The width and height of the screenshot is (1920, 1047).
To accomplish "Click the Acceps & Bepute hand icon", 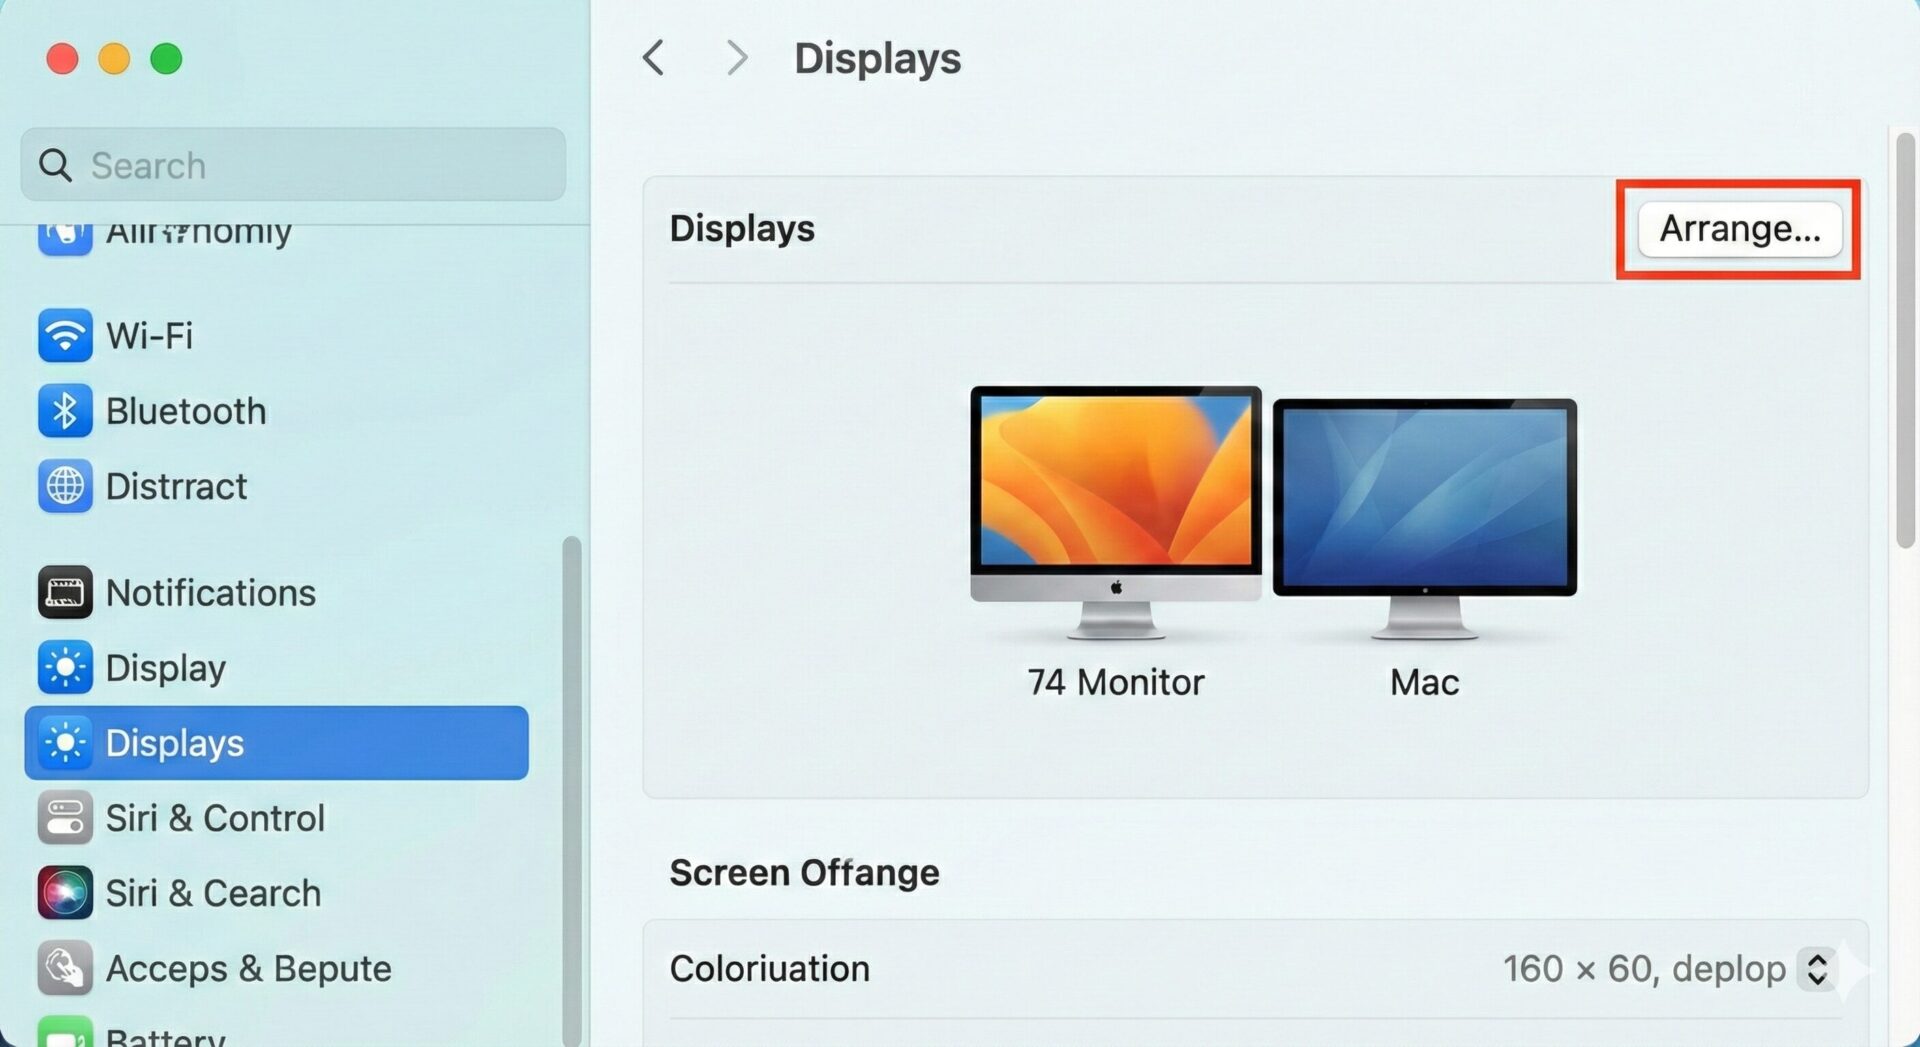I will [x=65, y=968].
